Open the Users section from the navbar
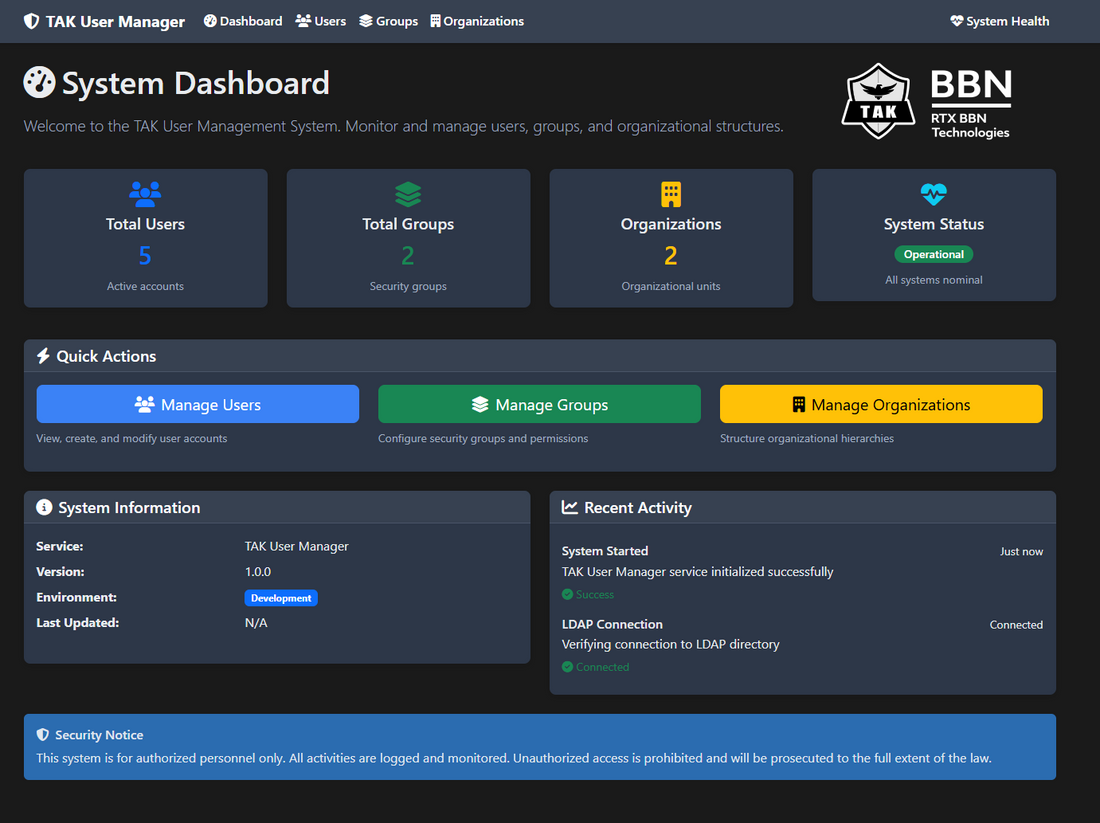1100x823 pixels. 320,20
